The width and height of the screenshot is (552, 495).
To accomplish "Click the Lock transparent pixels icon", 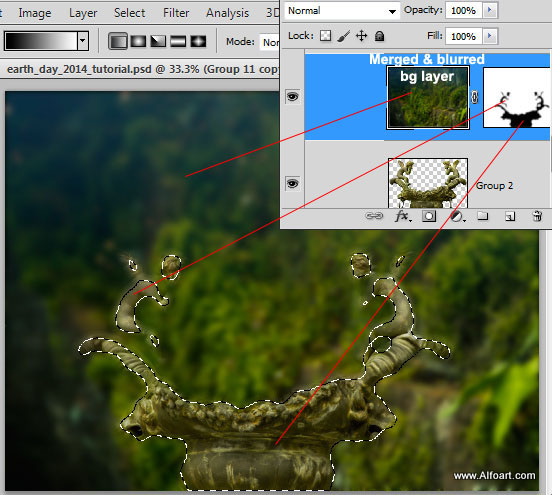I will click(325, 36).
